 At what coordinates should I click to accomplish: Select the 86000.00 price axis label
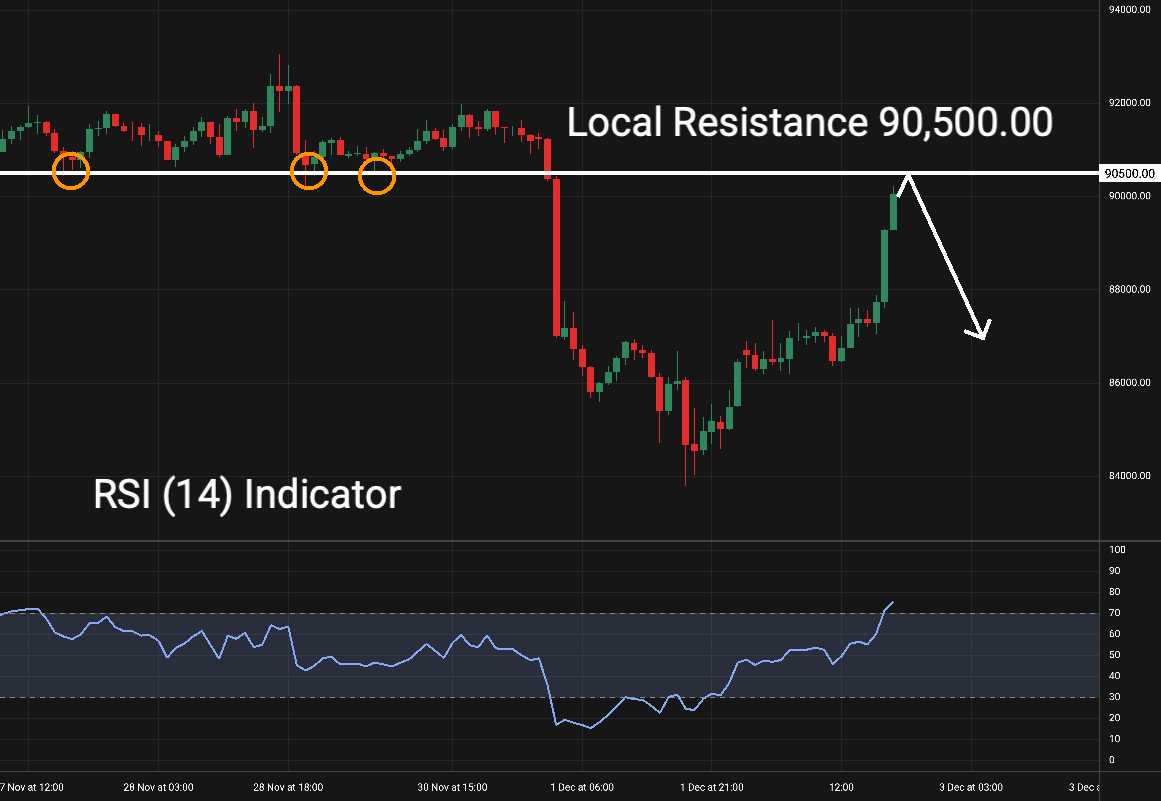(1129, 383)
